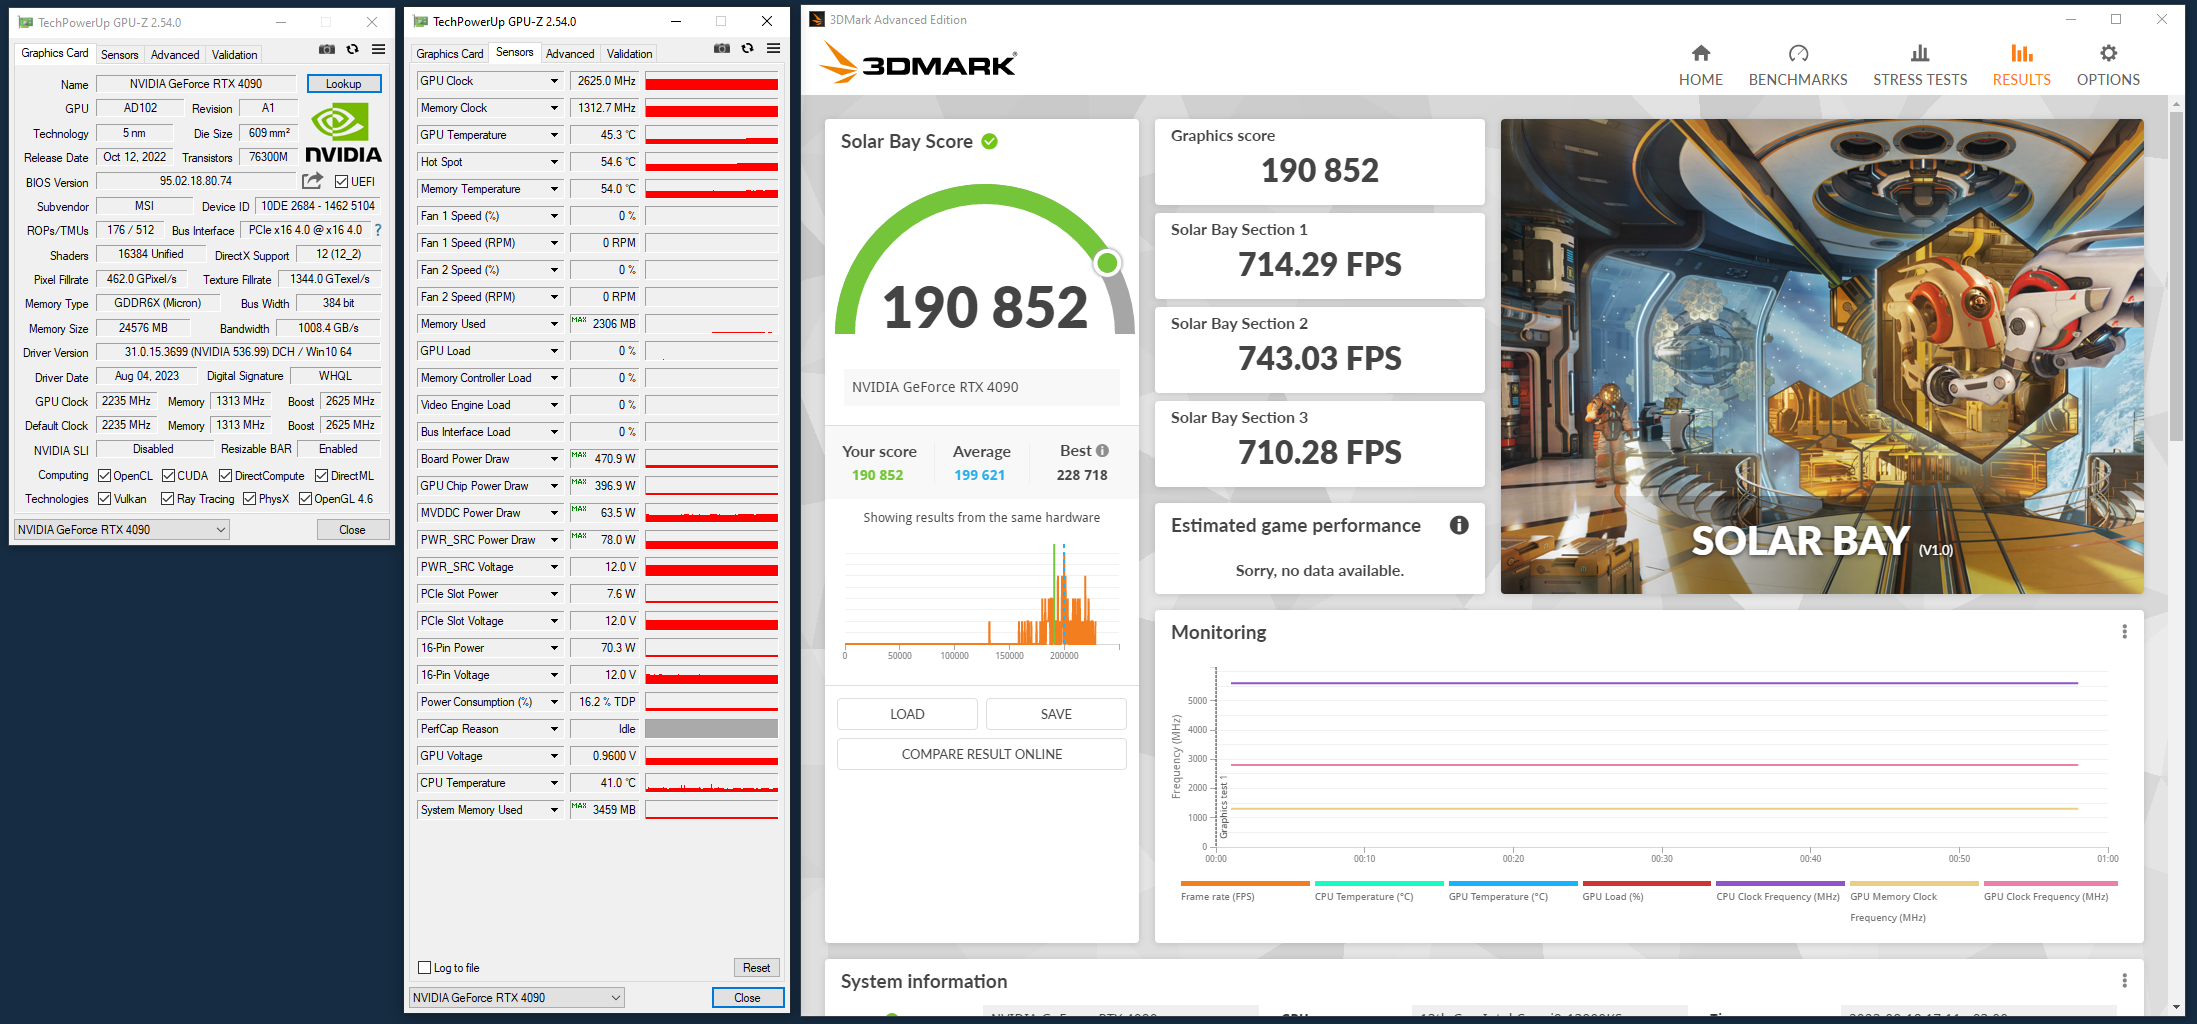The height and width of the screenshot is (1024, 2197).
Task: Switch to Validation tab in the Graphics Card window
Action: pyautogui.click(x=234, y=54)
